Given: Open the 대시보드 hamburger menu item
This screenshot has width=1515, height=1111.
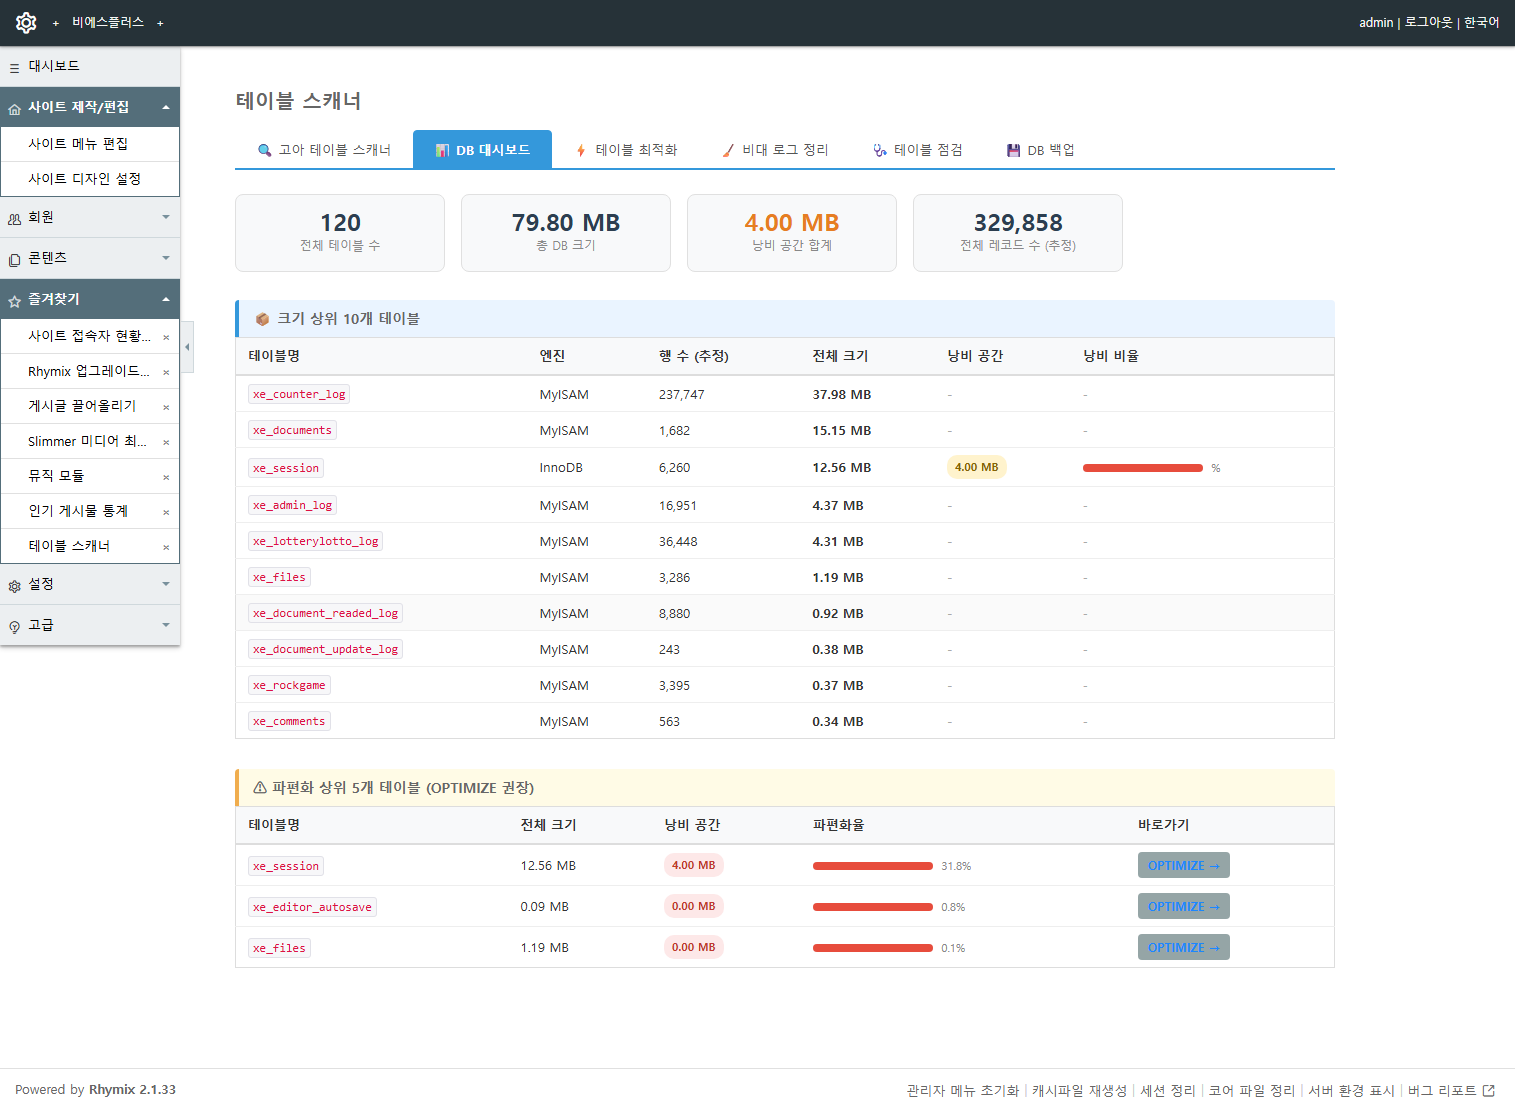Looking at the screenshot, I should (x=90, y=66).
